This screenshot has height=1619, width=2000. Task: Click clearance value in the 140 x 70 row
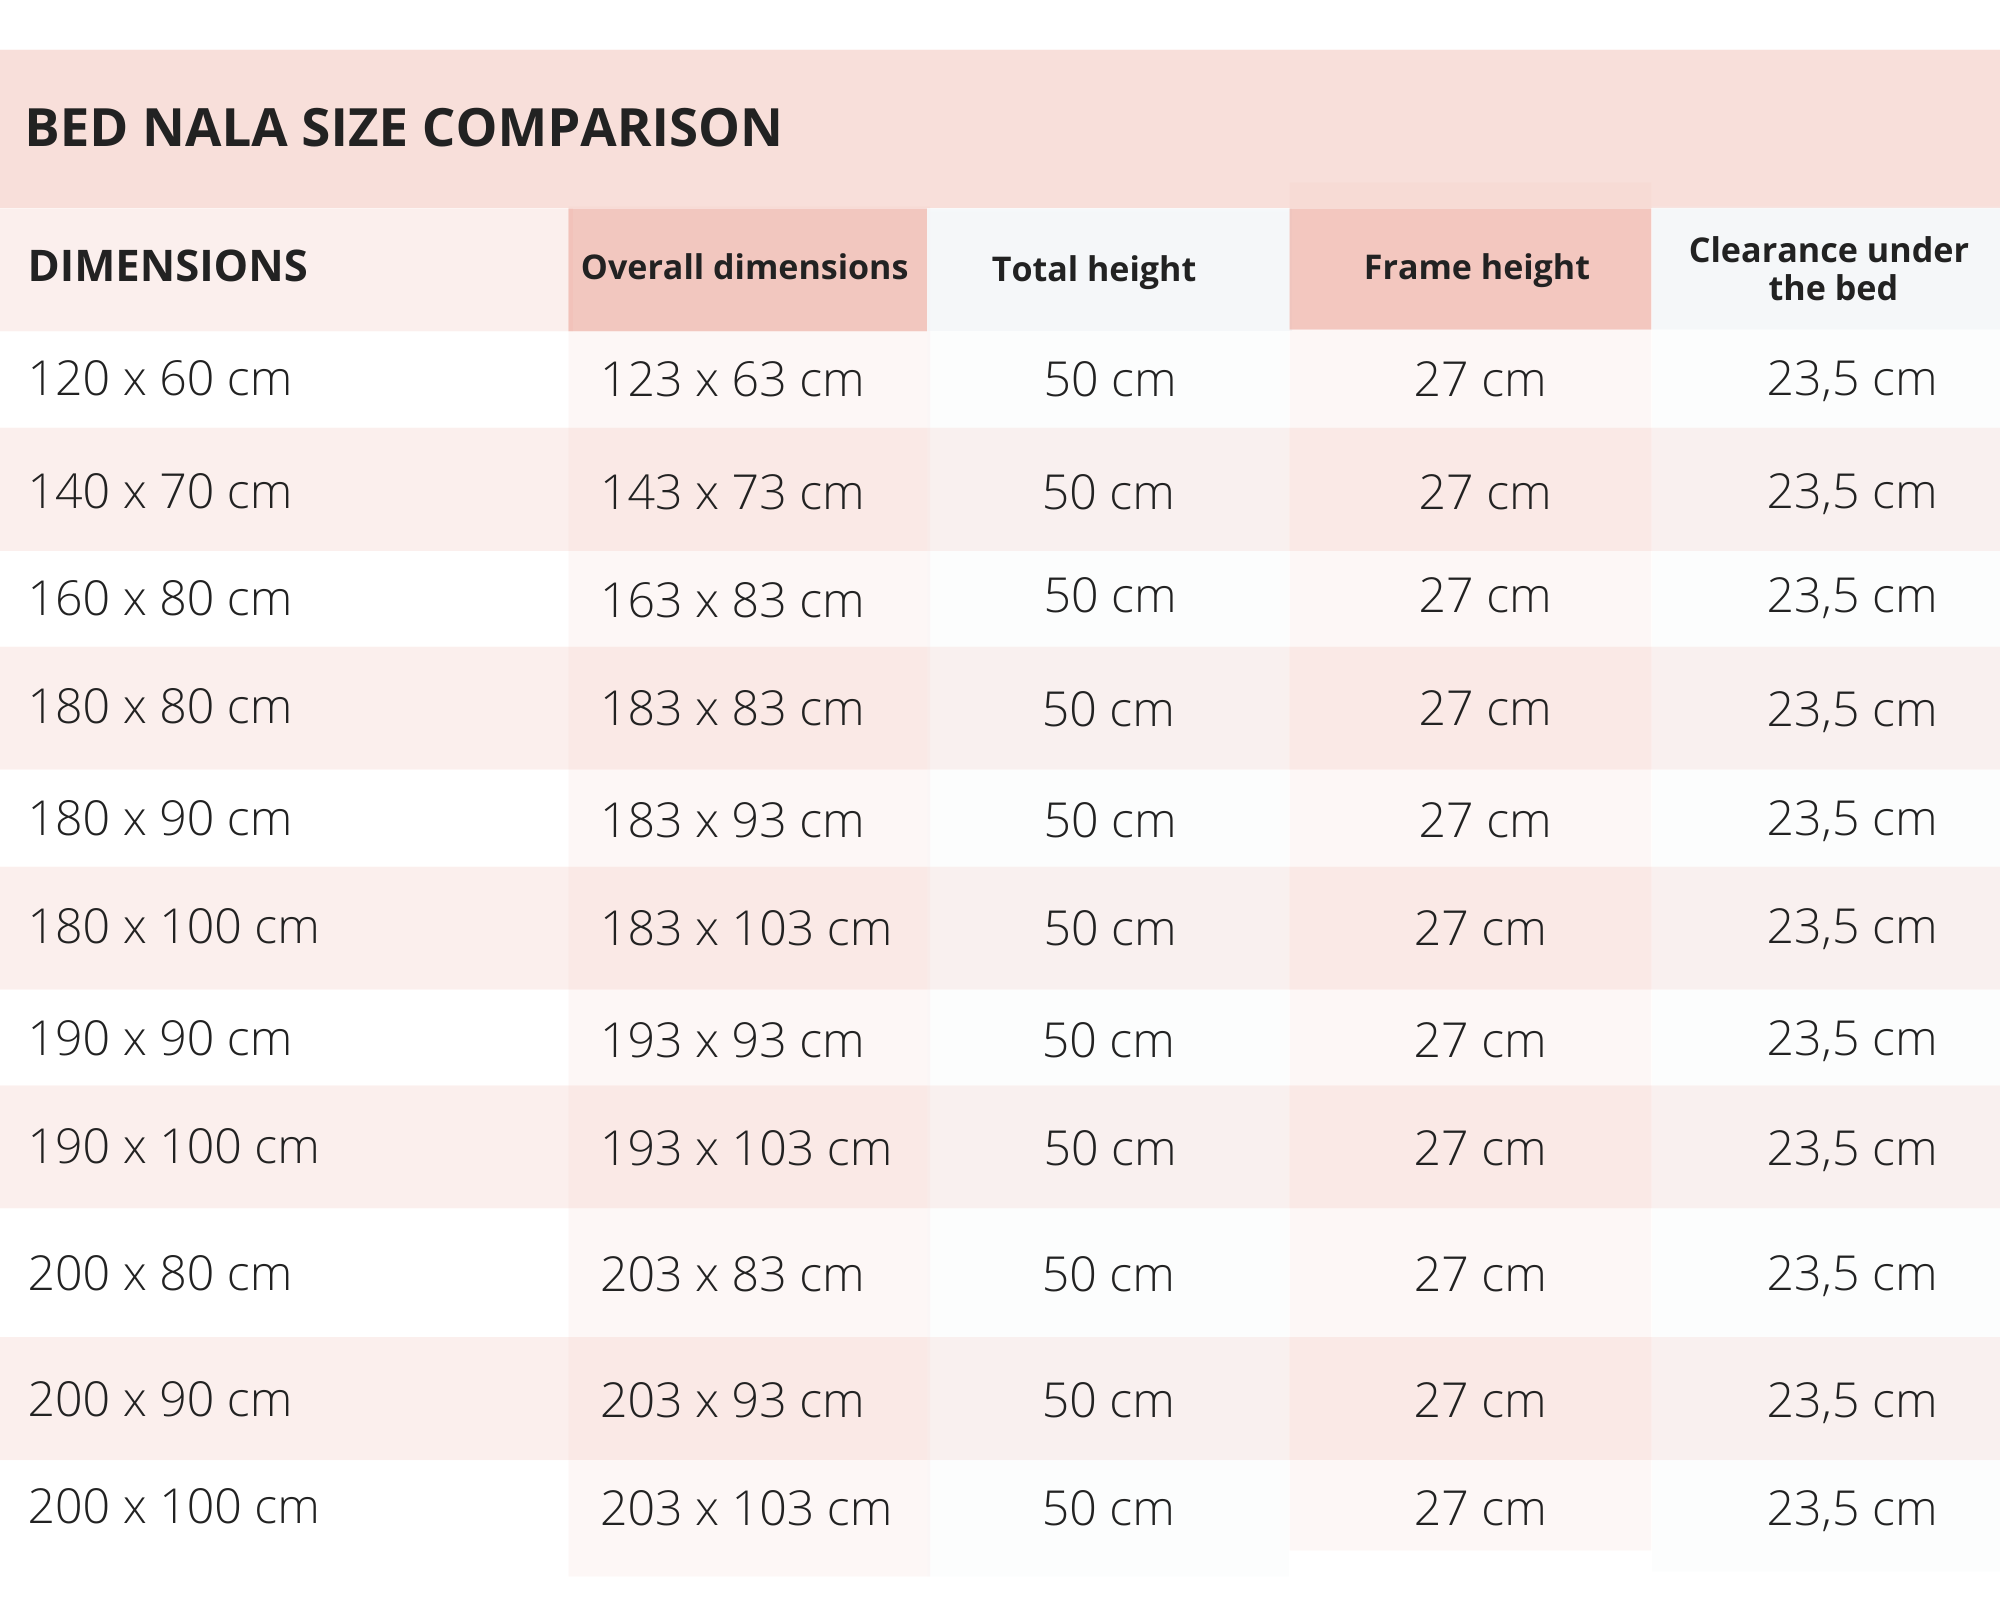point(1851,492)
